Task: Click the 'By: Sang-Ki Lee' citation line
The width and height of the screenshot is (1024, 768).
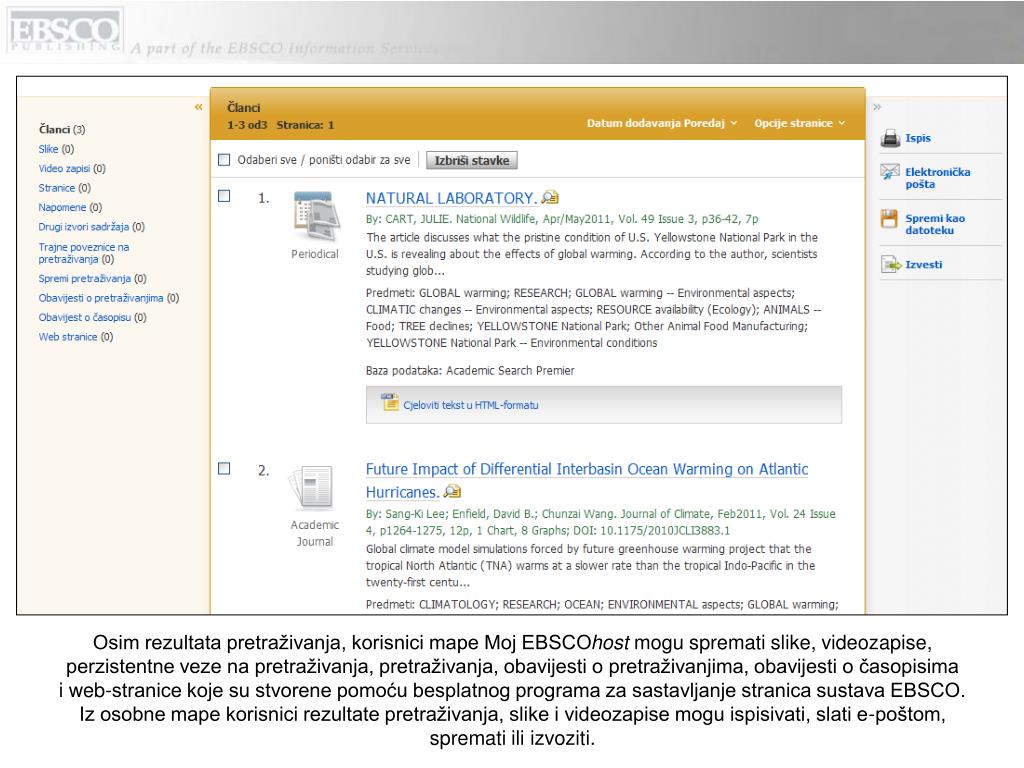Action: point(600,522)
